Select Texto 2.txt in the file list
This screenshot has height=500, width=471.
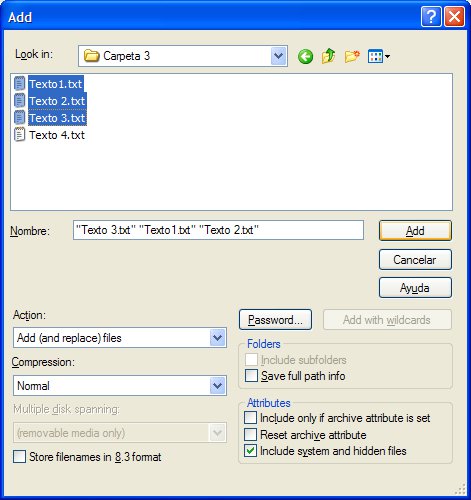[x=57, y=101]
